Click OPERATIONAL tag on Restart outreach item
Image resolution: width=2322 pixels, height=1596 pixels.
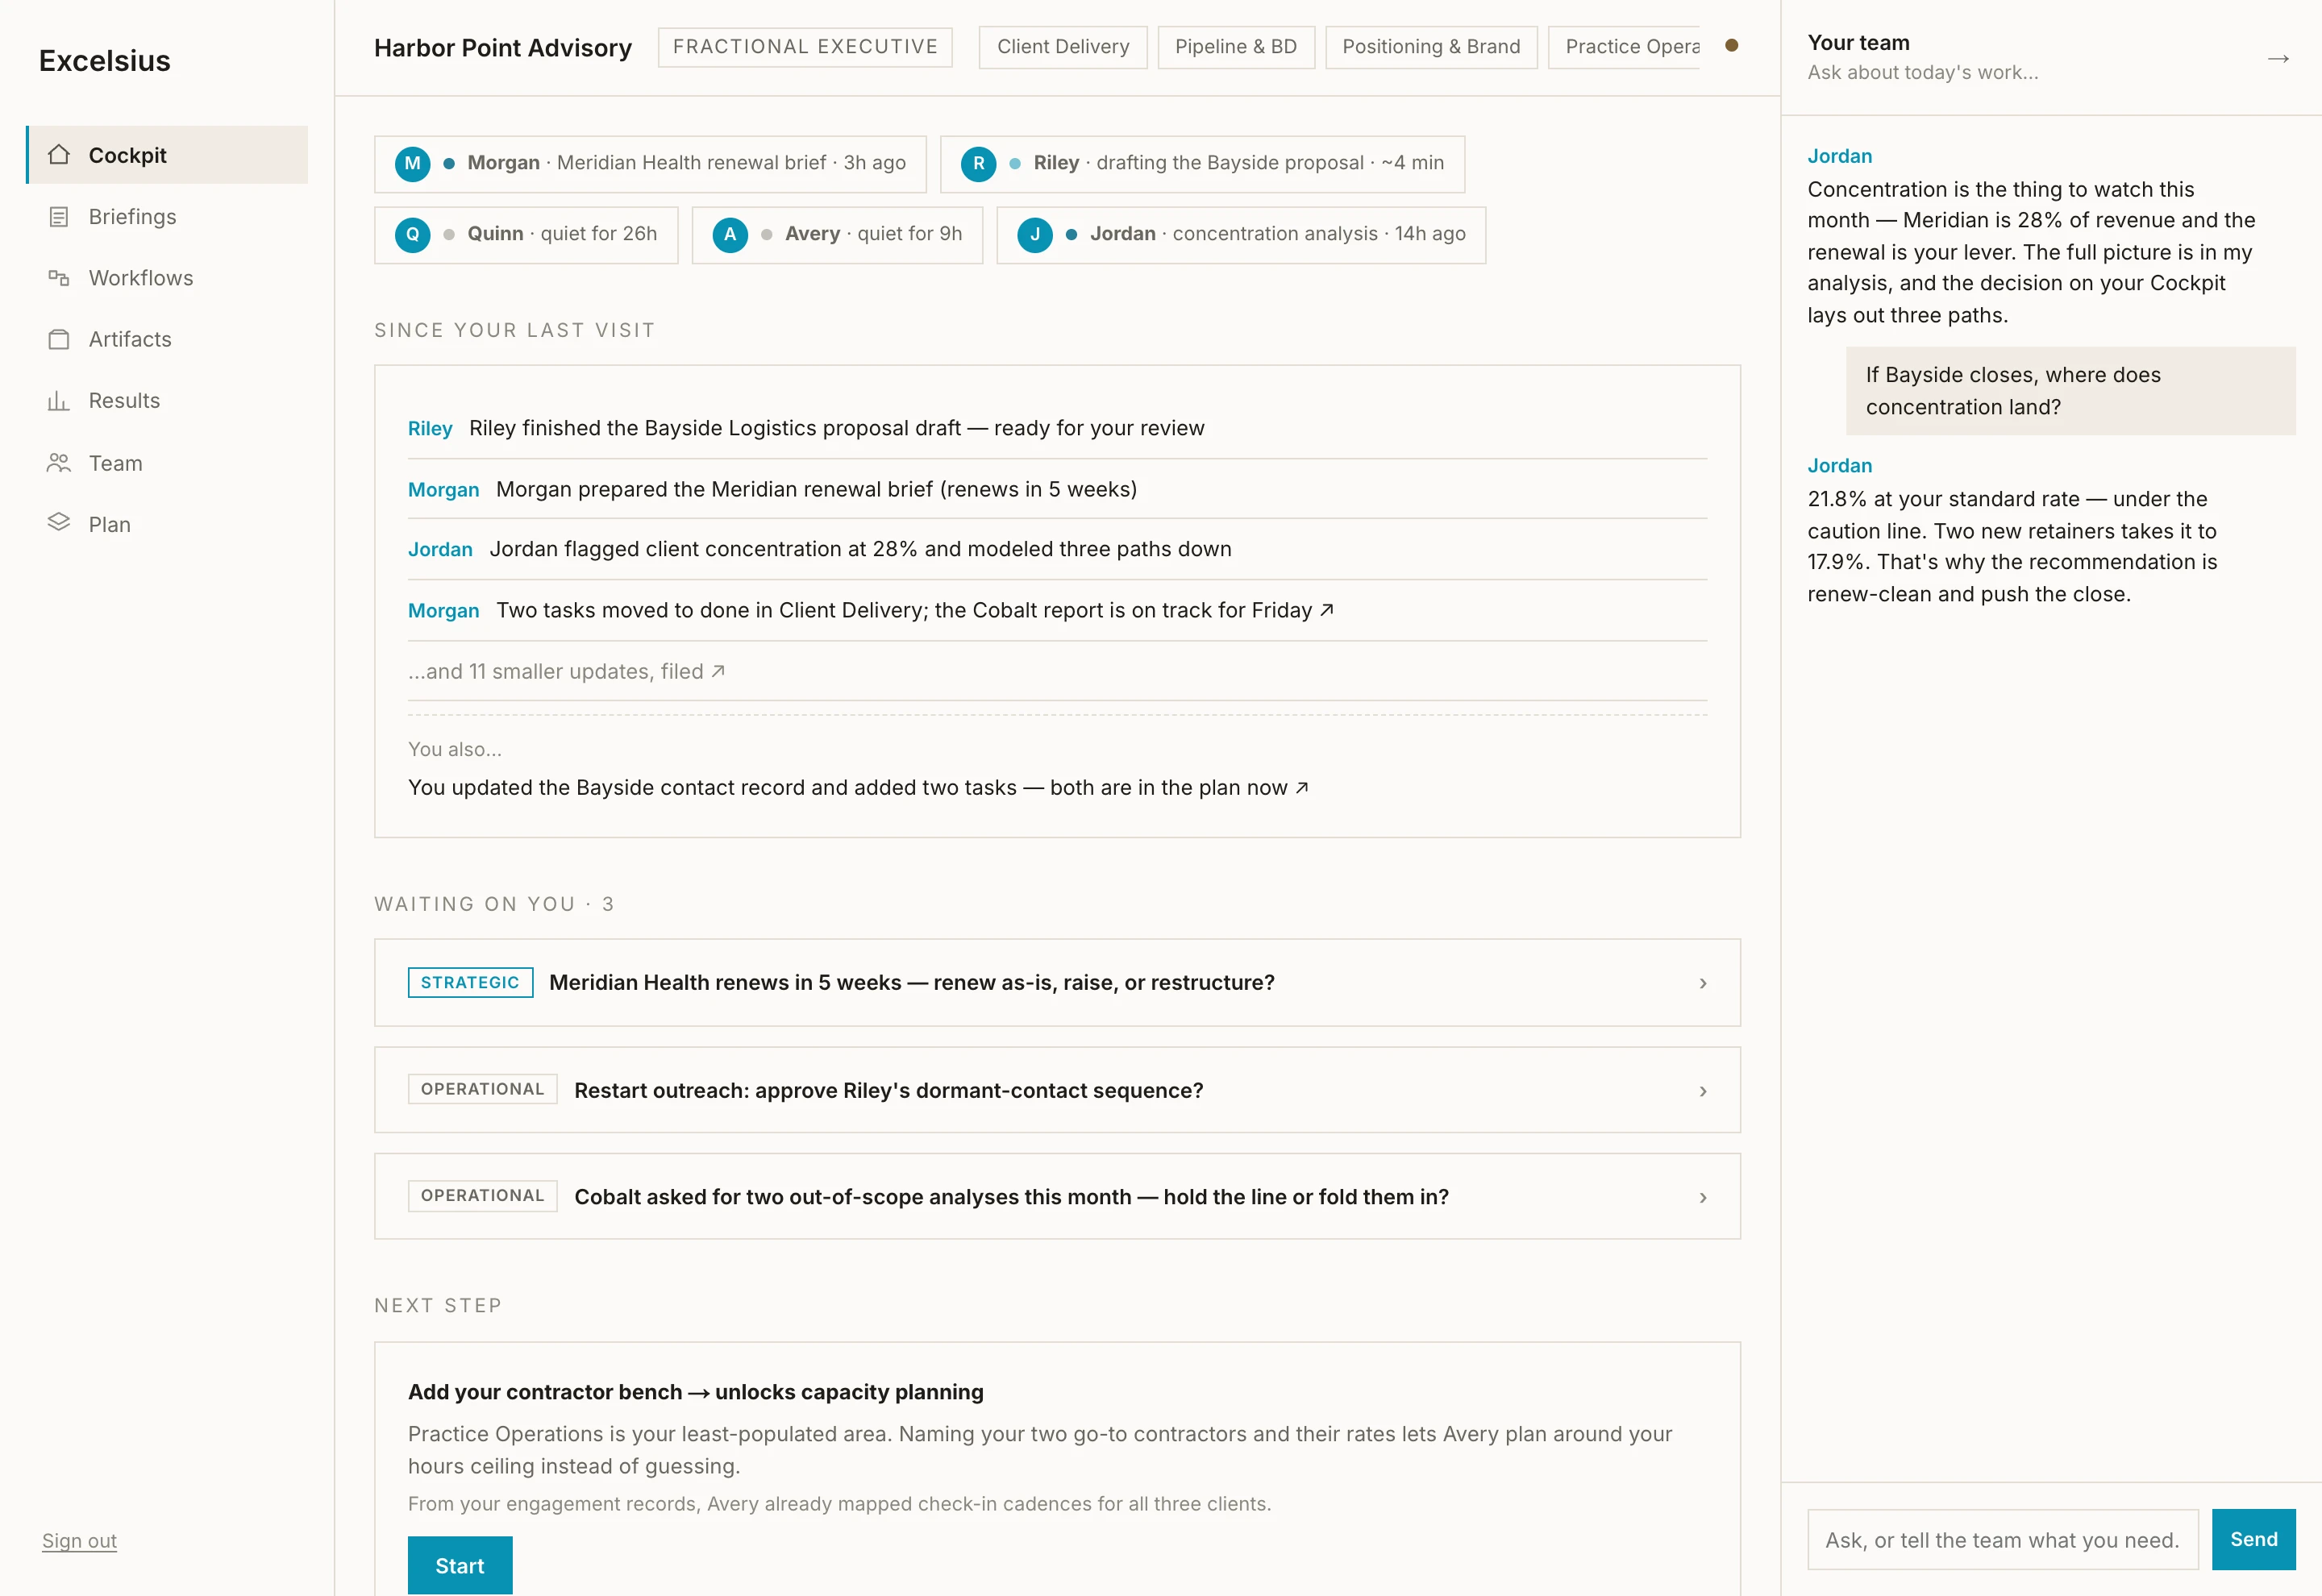point(482,1089)
